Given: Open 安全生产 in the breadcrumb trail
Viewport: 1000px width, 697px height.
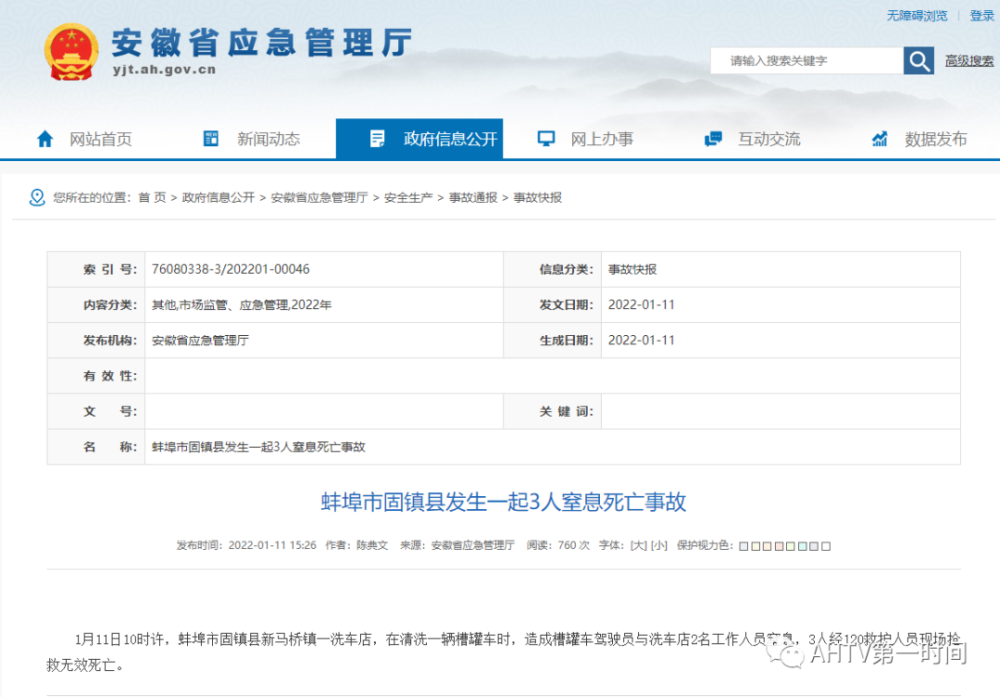Looking at the screenshot, I should point(408,198).
